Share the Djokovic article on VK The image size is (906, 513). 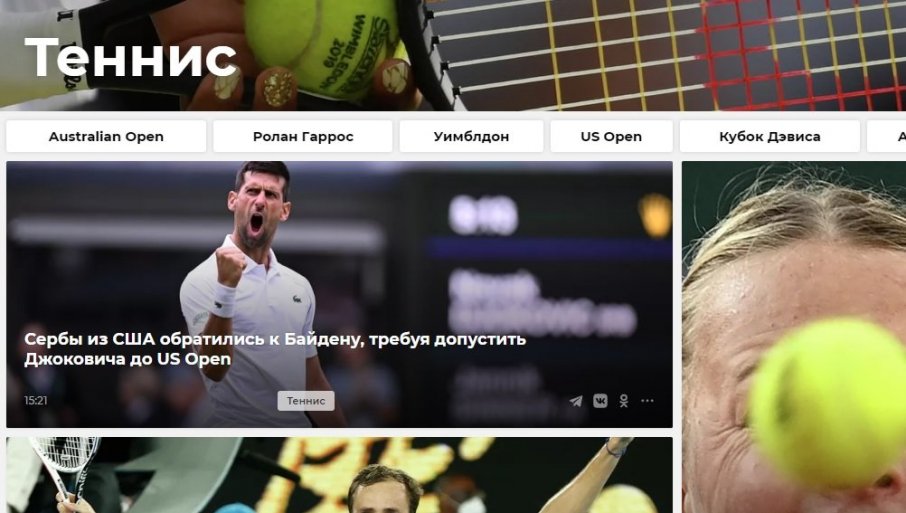click(x=600, y=401)
